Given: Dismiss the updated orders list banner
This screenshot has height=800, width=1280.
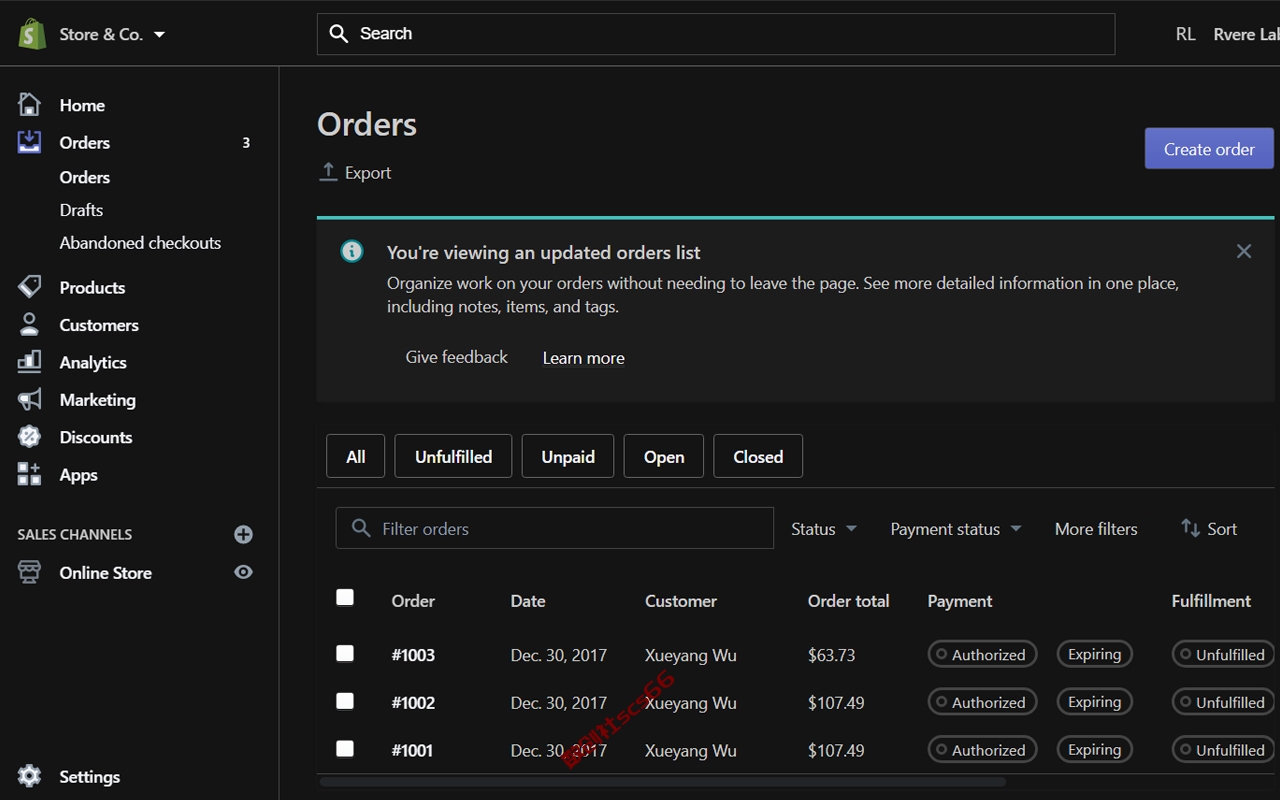Looking at the screenshot, I should (x=1244, y=251).
